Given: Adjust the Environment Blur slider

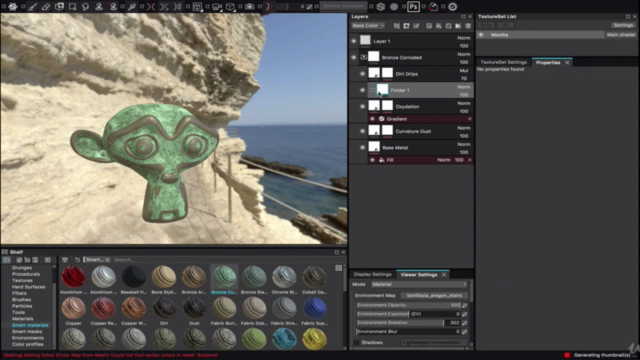Looking at the screenshot, I should [409, 331].
